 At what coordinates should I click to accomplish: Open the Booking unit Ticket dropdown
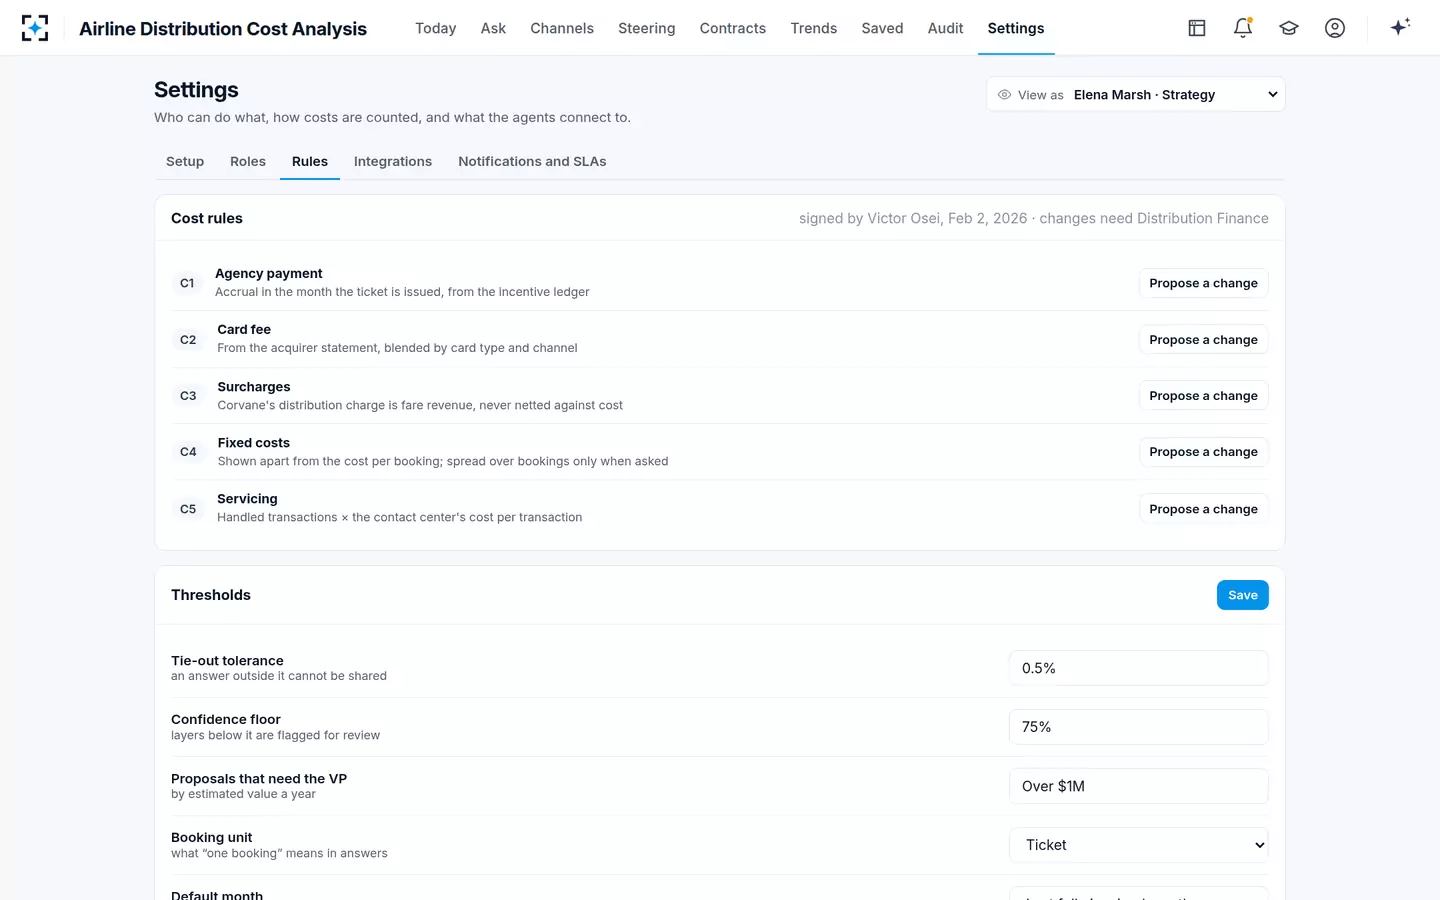pos(1139,845)
